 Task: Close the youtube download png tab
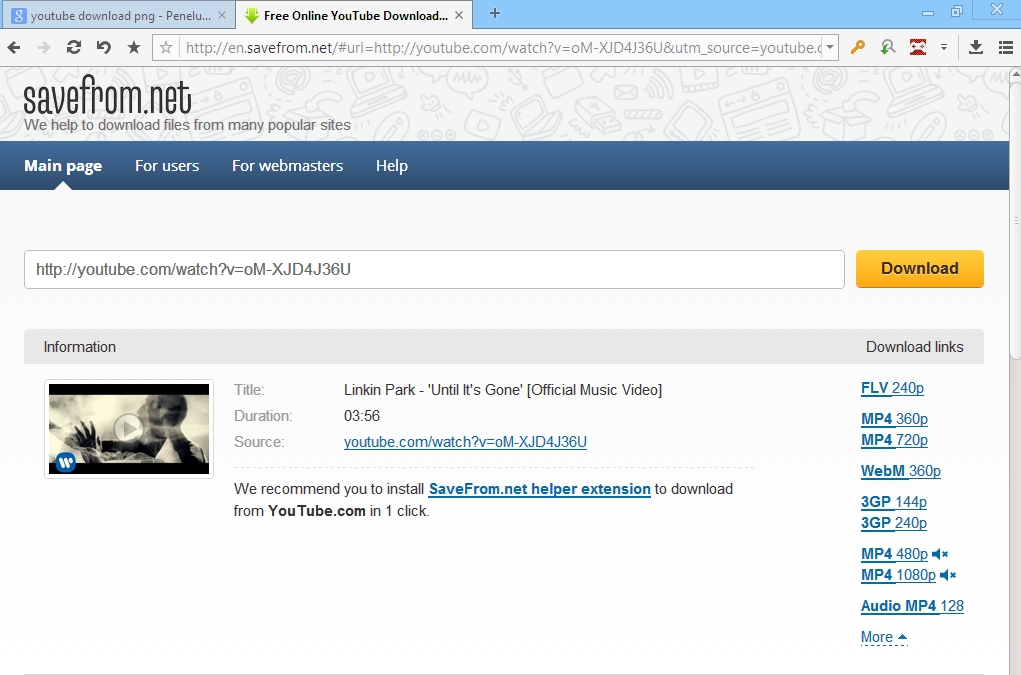(222, 16)
